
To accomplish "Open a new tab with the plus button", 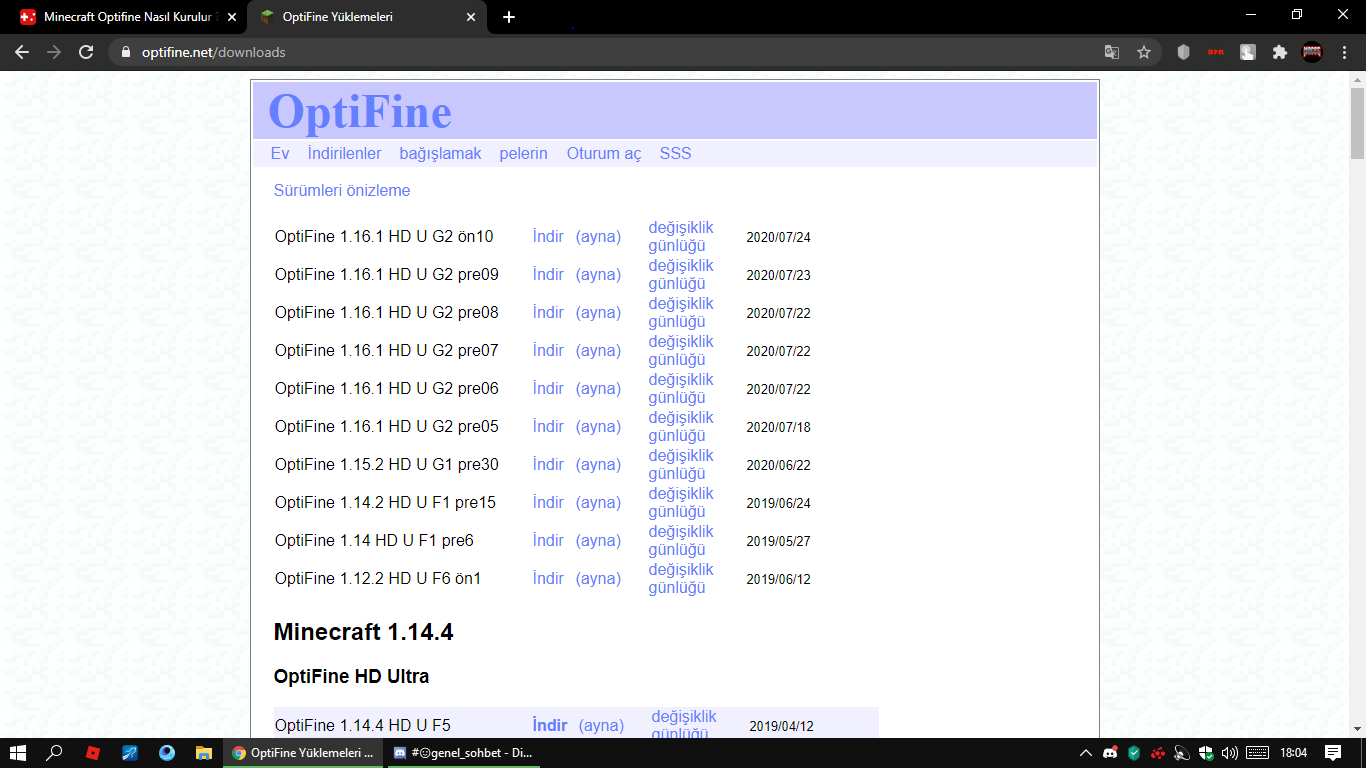I will [509, 17].
